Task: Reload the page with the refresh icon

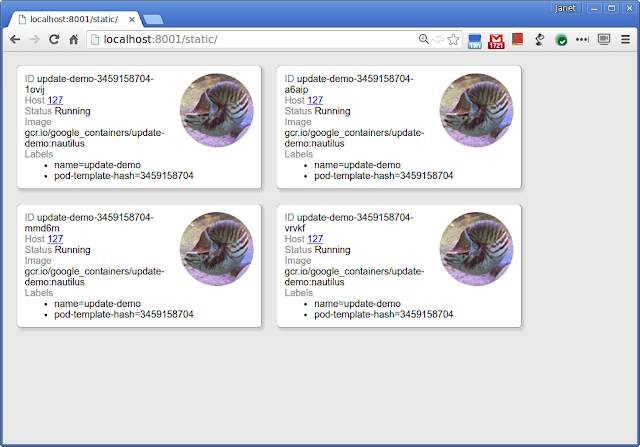Action: tap(54, 39)
